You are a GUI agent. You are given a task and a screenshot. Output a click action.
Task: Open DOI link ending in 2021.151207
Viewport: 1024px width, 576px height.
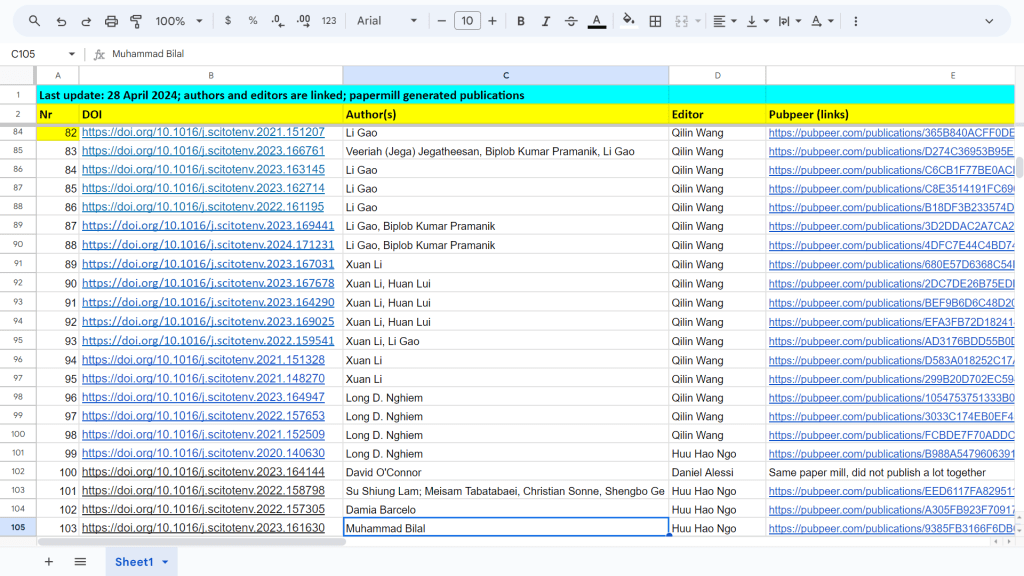tap(203, 132)
